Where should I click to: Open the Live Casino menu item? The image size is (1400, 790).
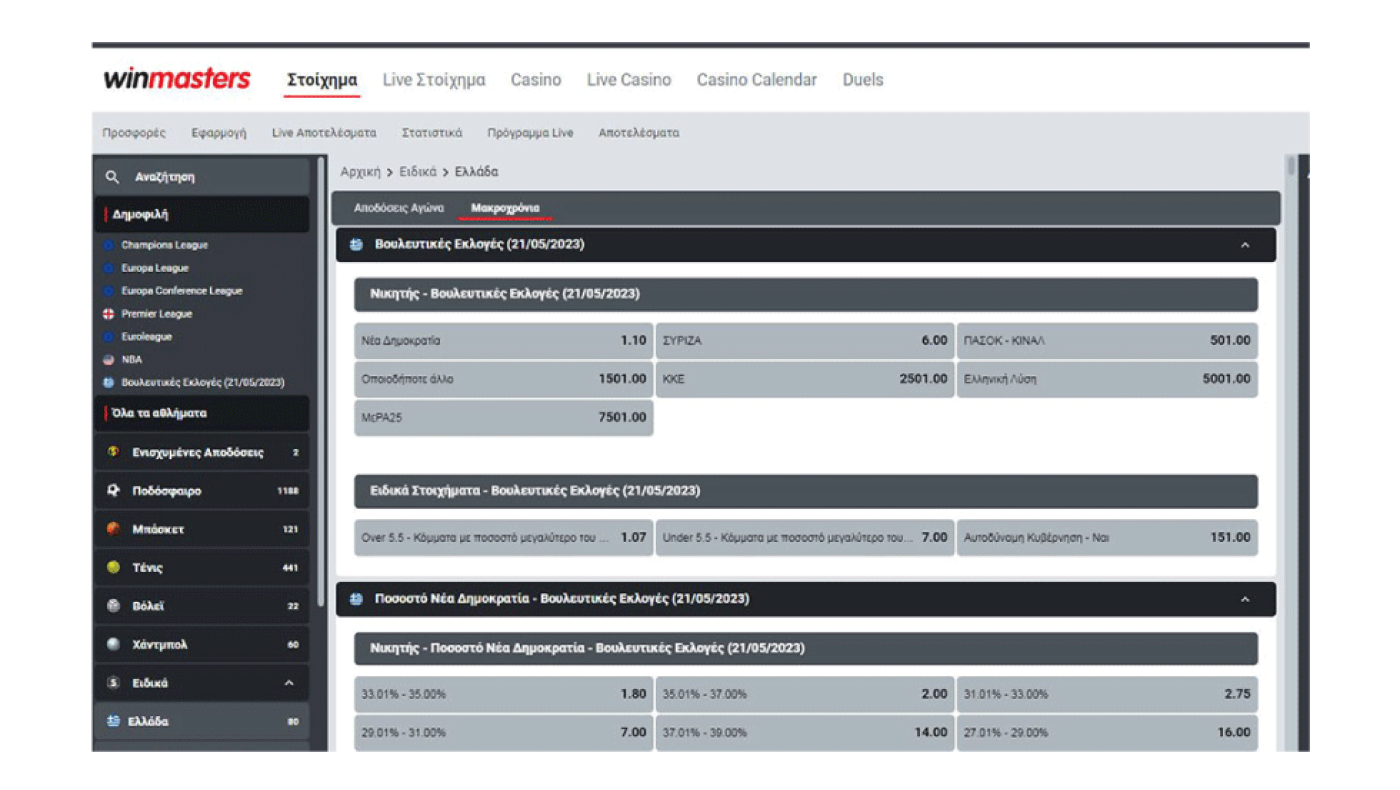pyautogui.click(x=628, y=80)
